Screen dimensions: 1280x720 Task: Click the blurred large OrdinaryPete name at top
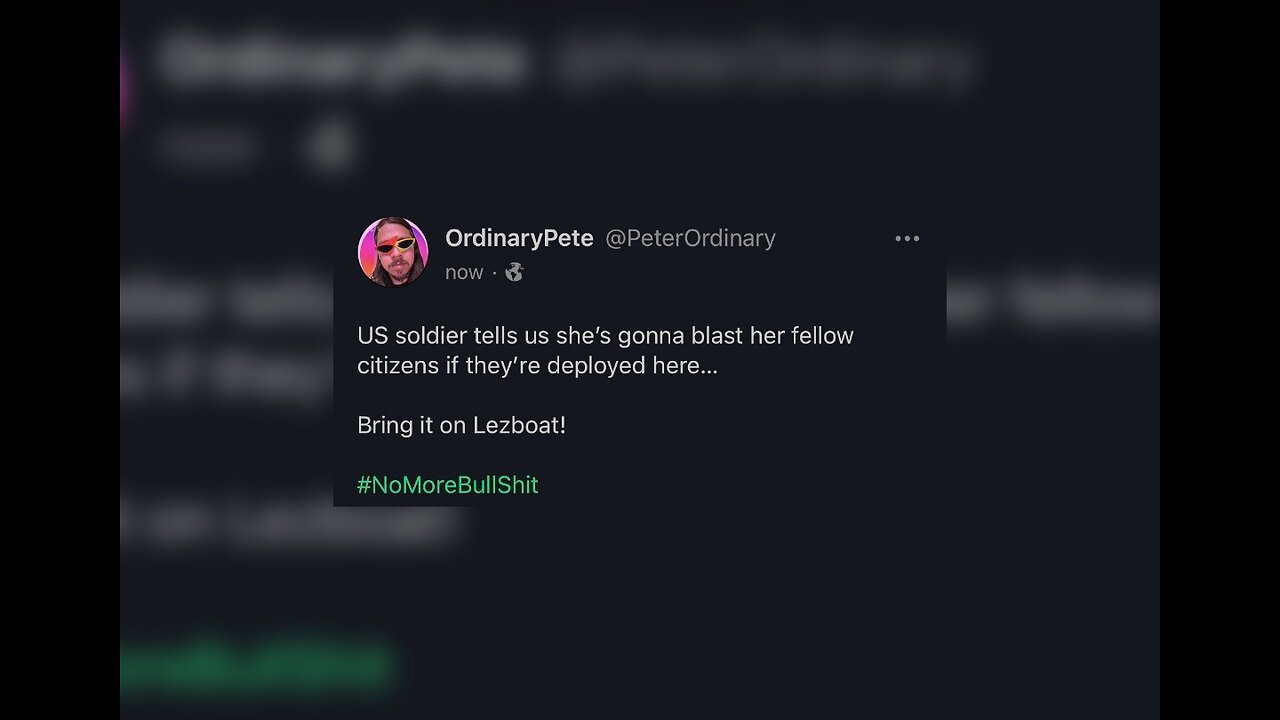(x=342, y=60)
